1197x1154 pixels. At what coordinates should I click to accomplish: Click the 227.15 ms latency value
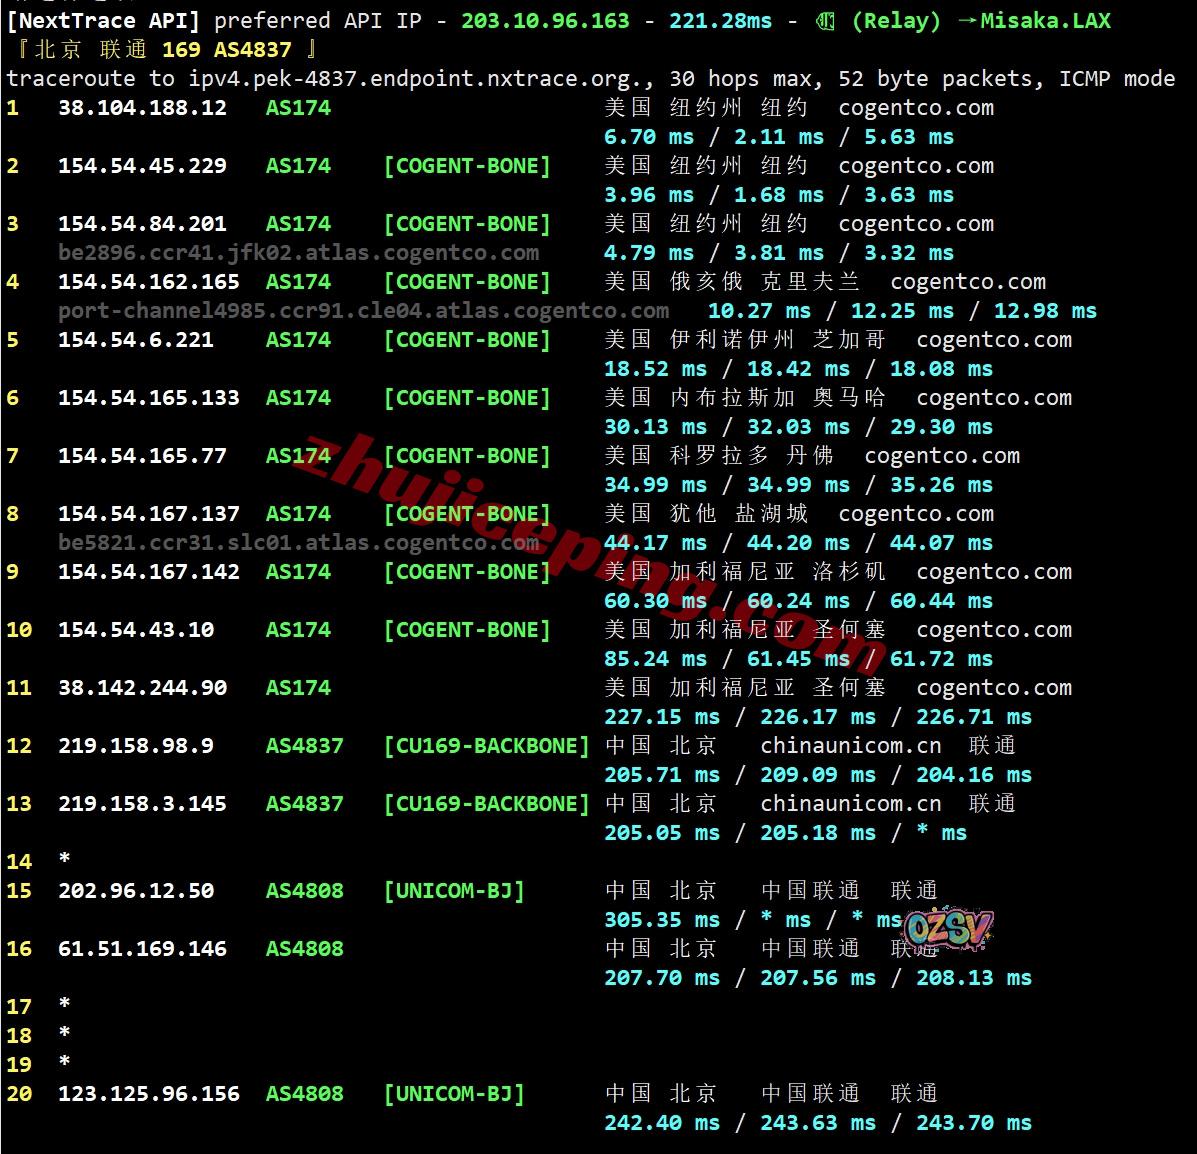[661, 717]
